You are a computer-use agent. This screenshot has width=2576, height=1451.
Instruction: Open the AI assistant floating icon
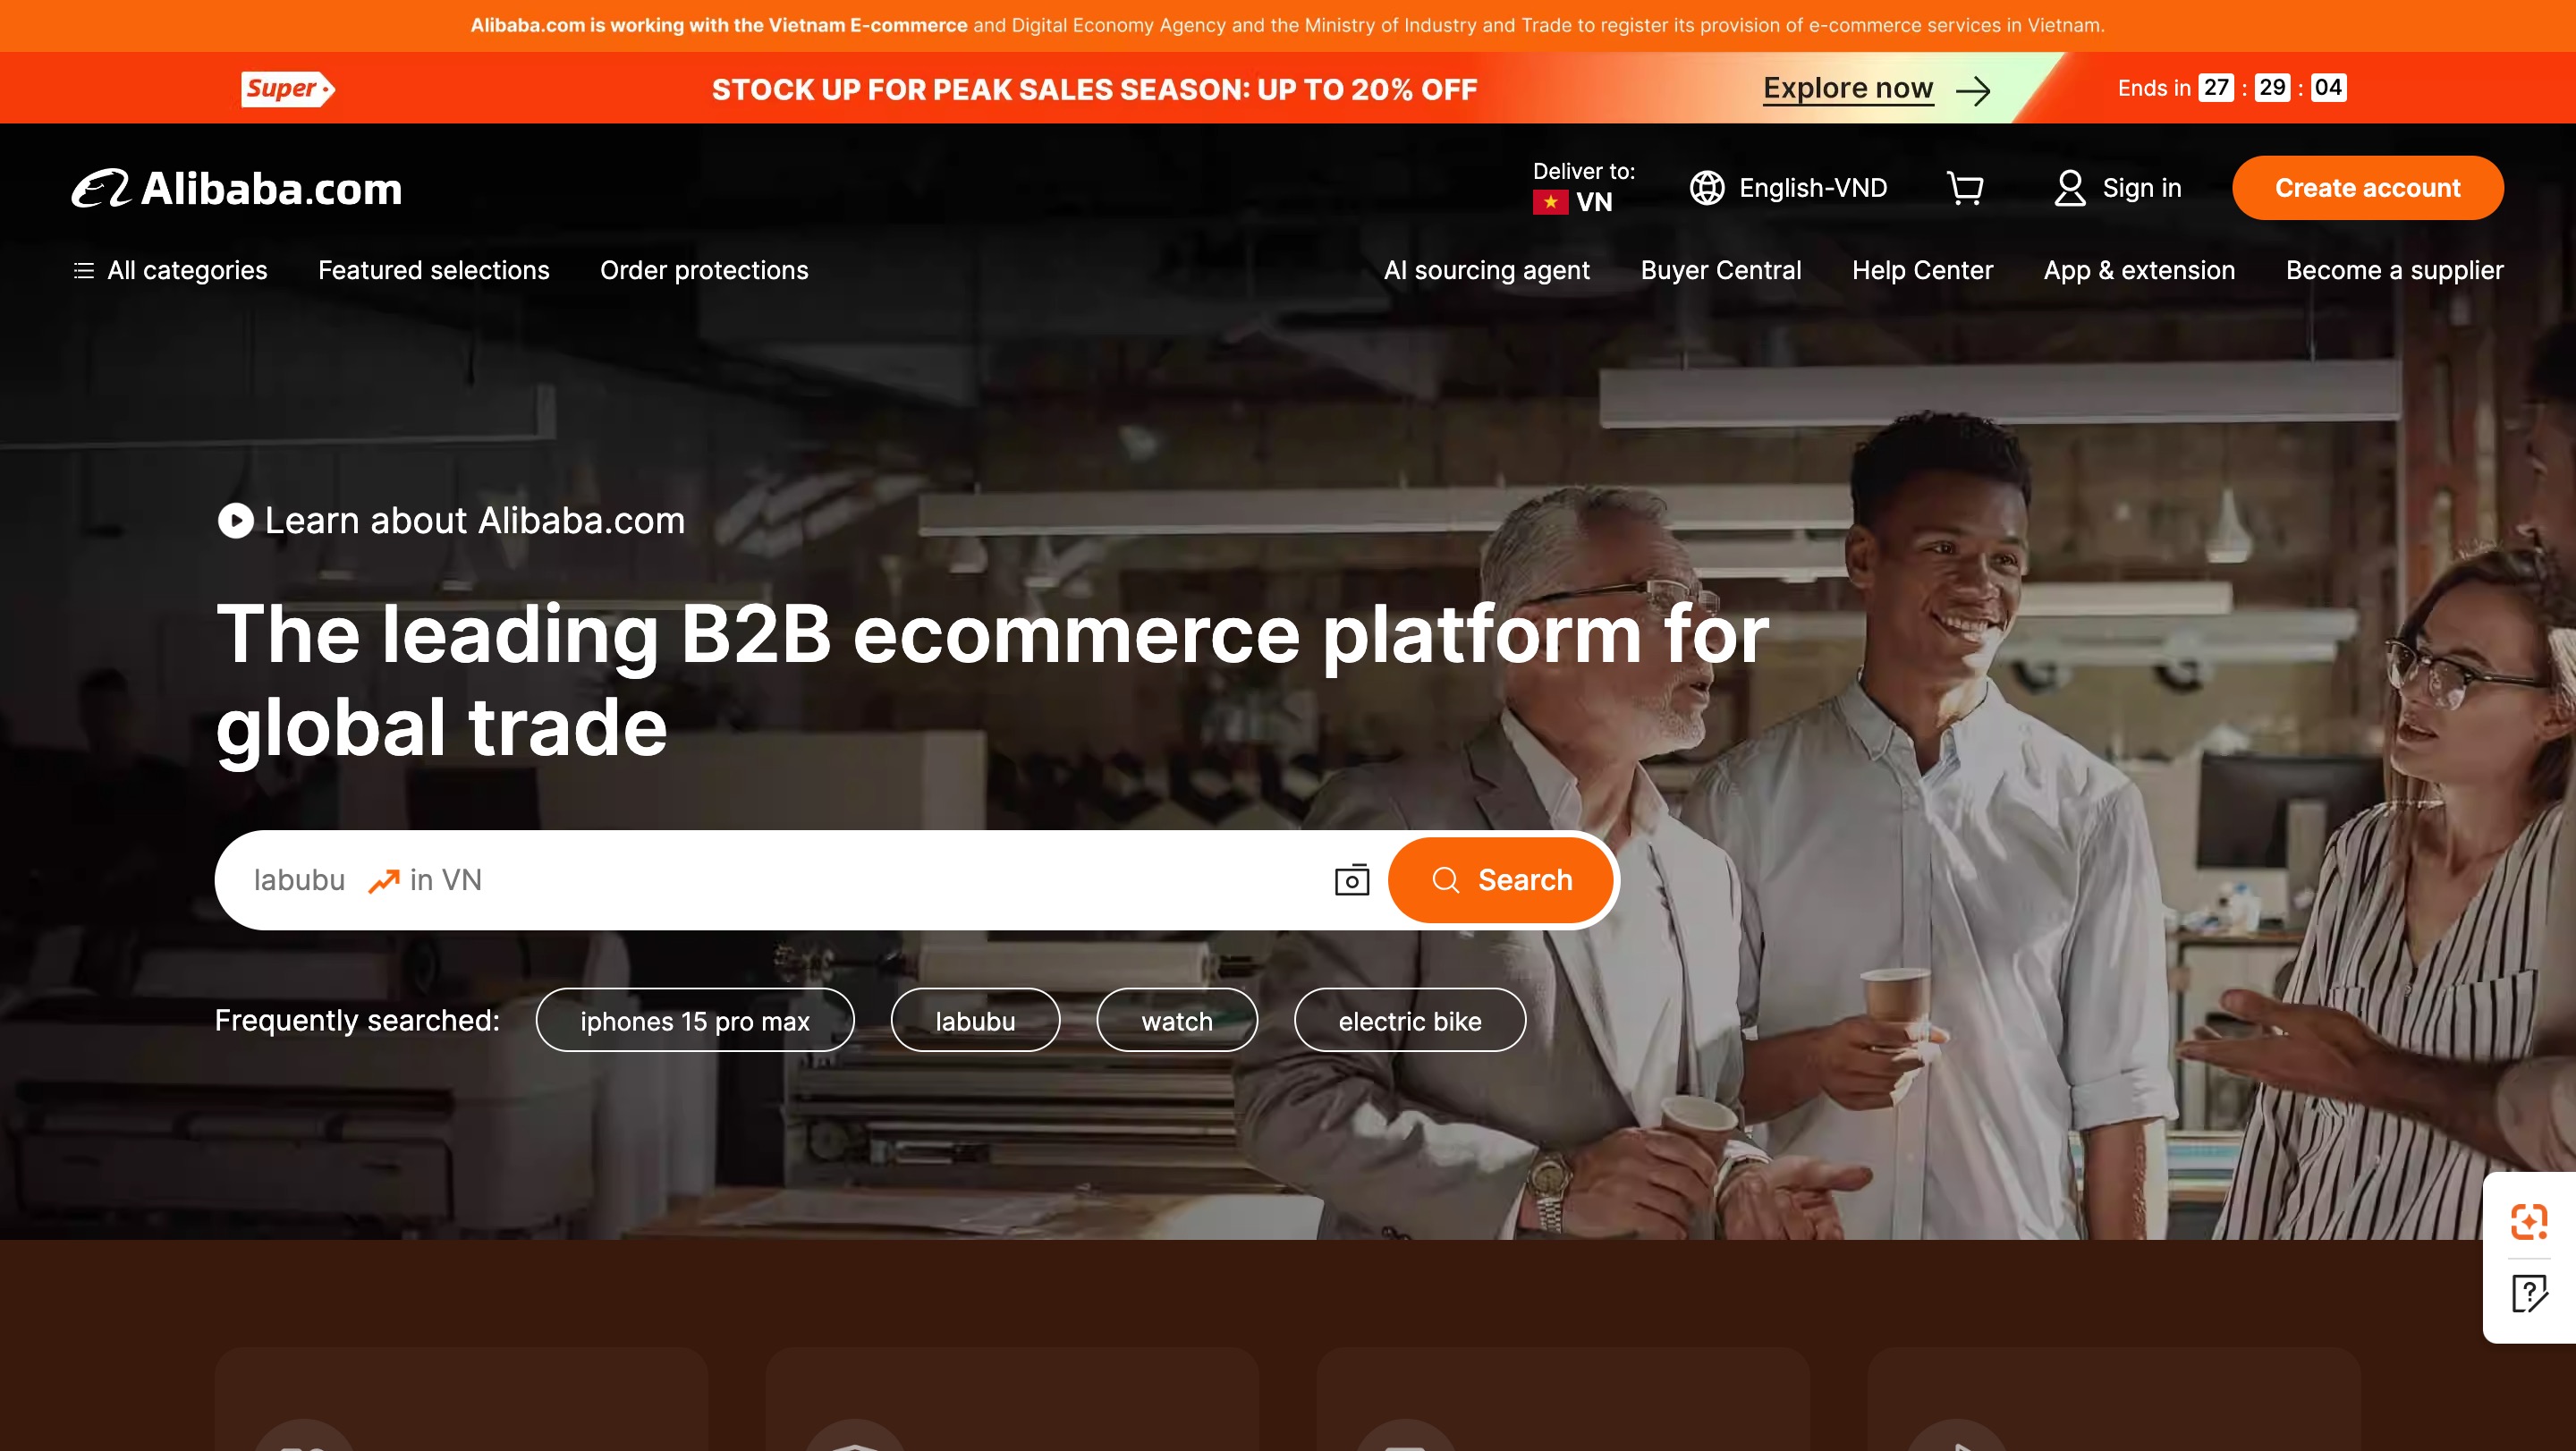click(2529, 1221)
